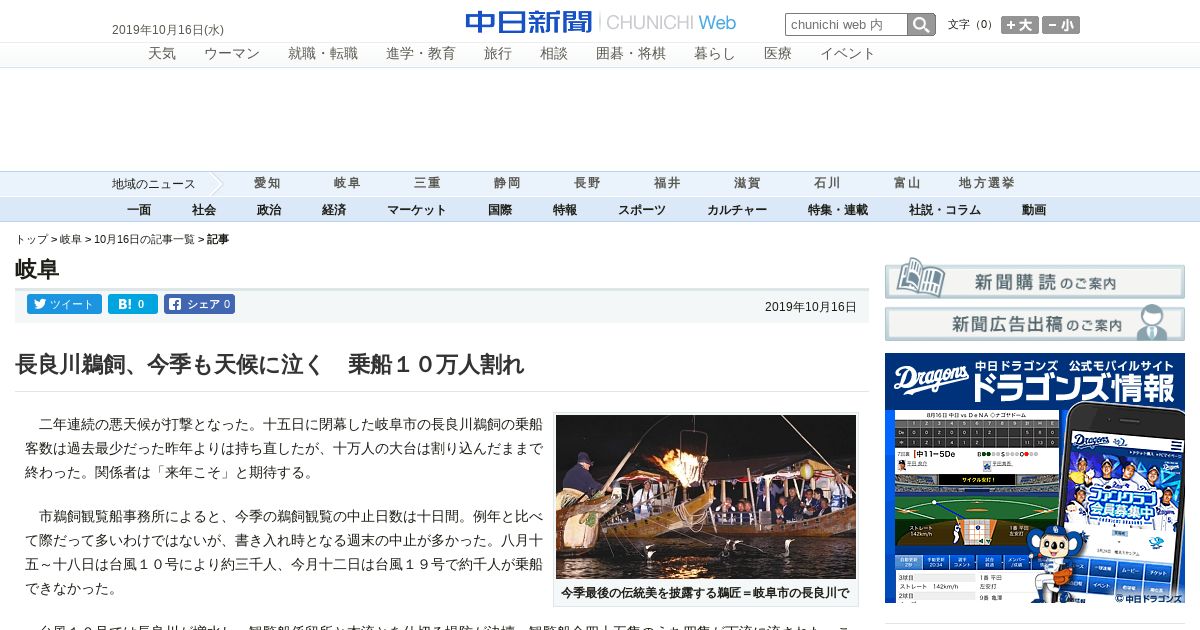Click the Twitter ツイート button

[64, 304]
